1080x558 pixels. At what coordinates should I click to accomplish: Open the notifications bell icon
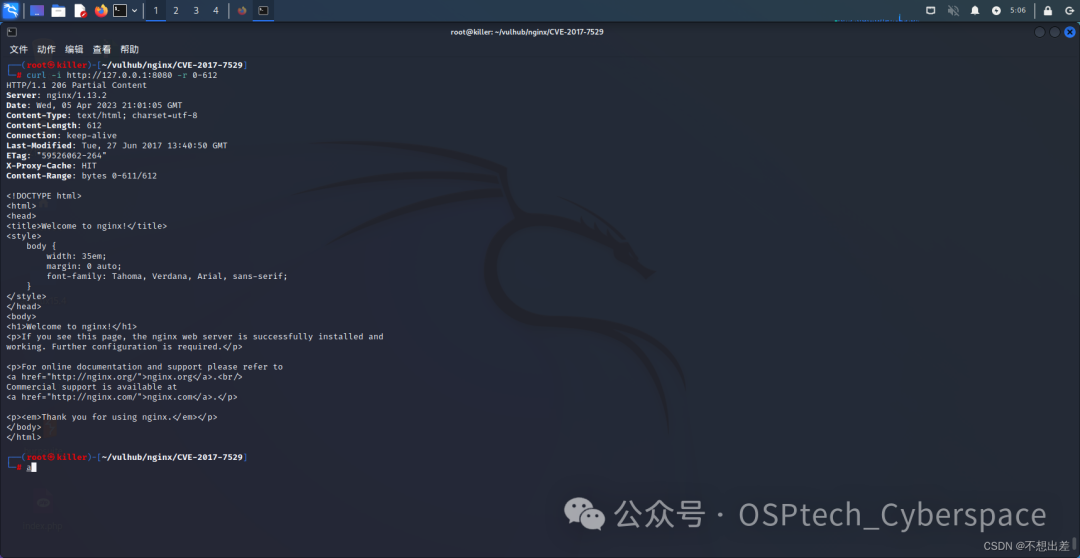(x=975, y=10)
